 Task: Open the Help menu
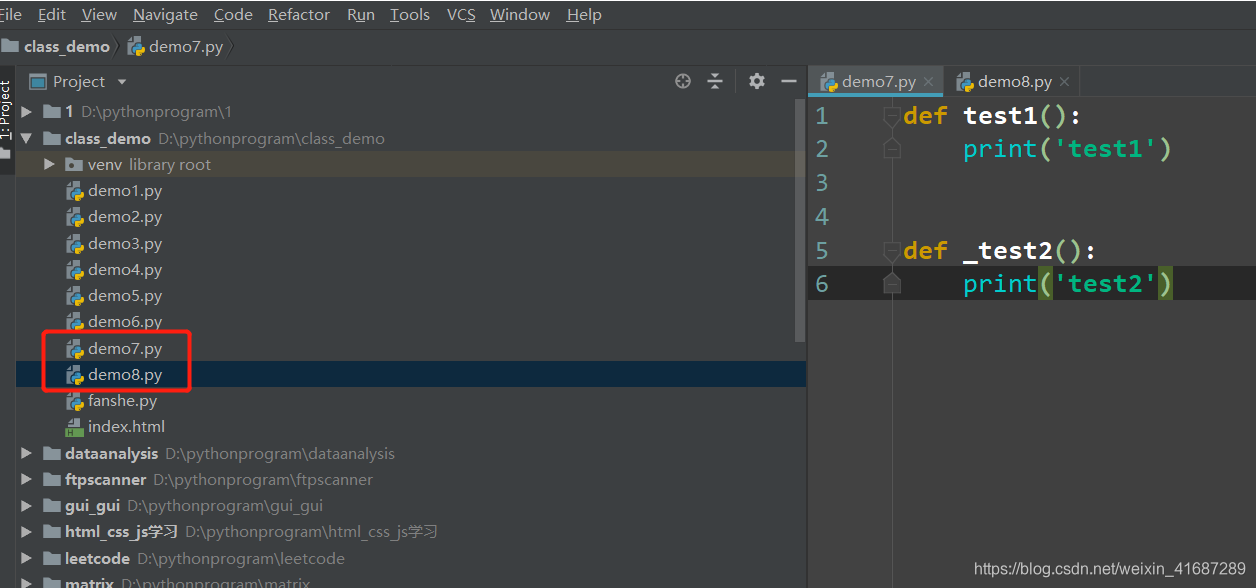(x=584, y=14)
